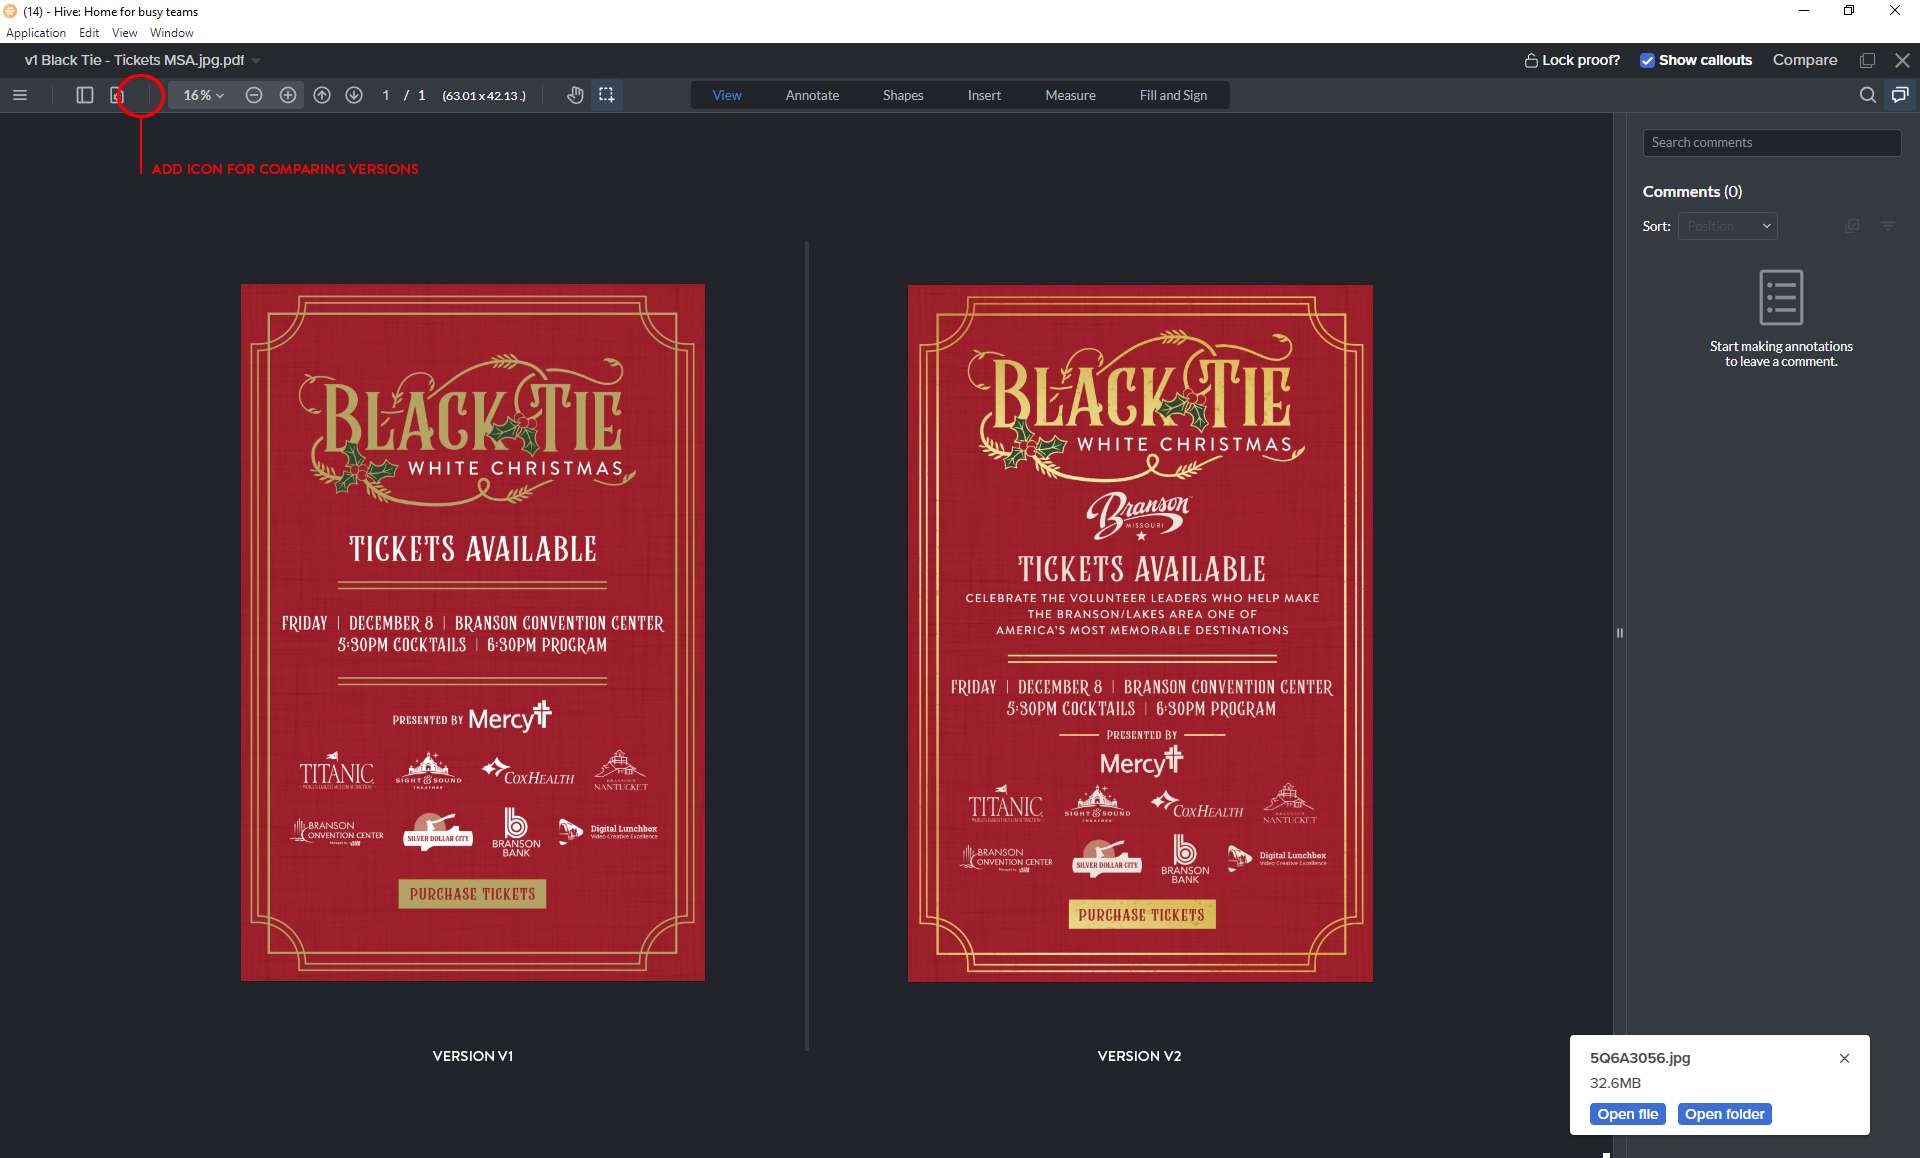Go to next page arrow

point(354,95)
